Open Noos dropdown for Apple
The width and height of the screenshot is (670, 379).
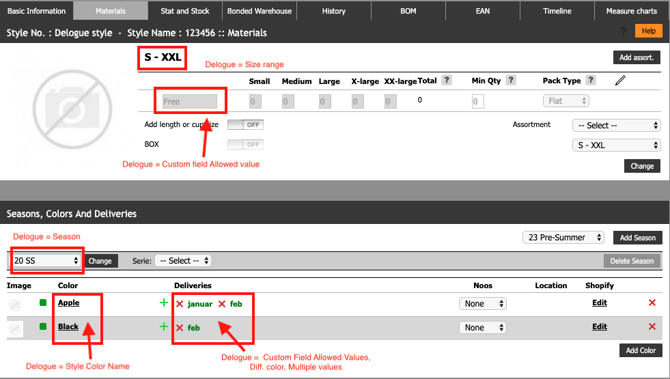coord(482,304)
